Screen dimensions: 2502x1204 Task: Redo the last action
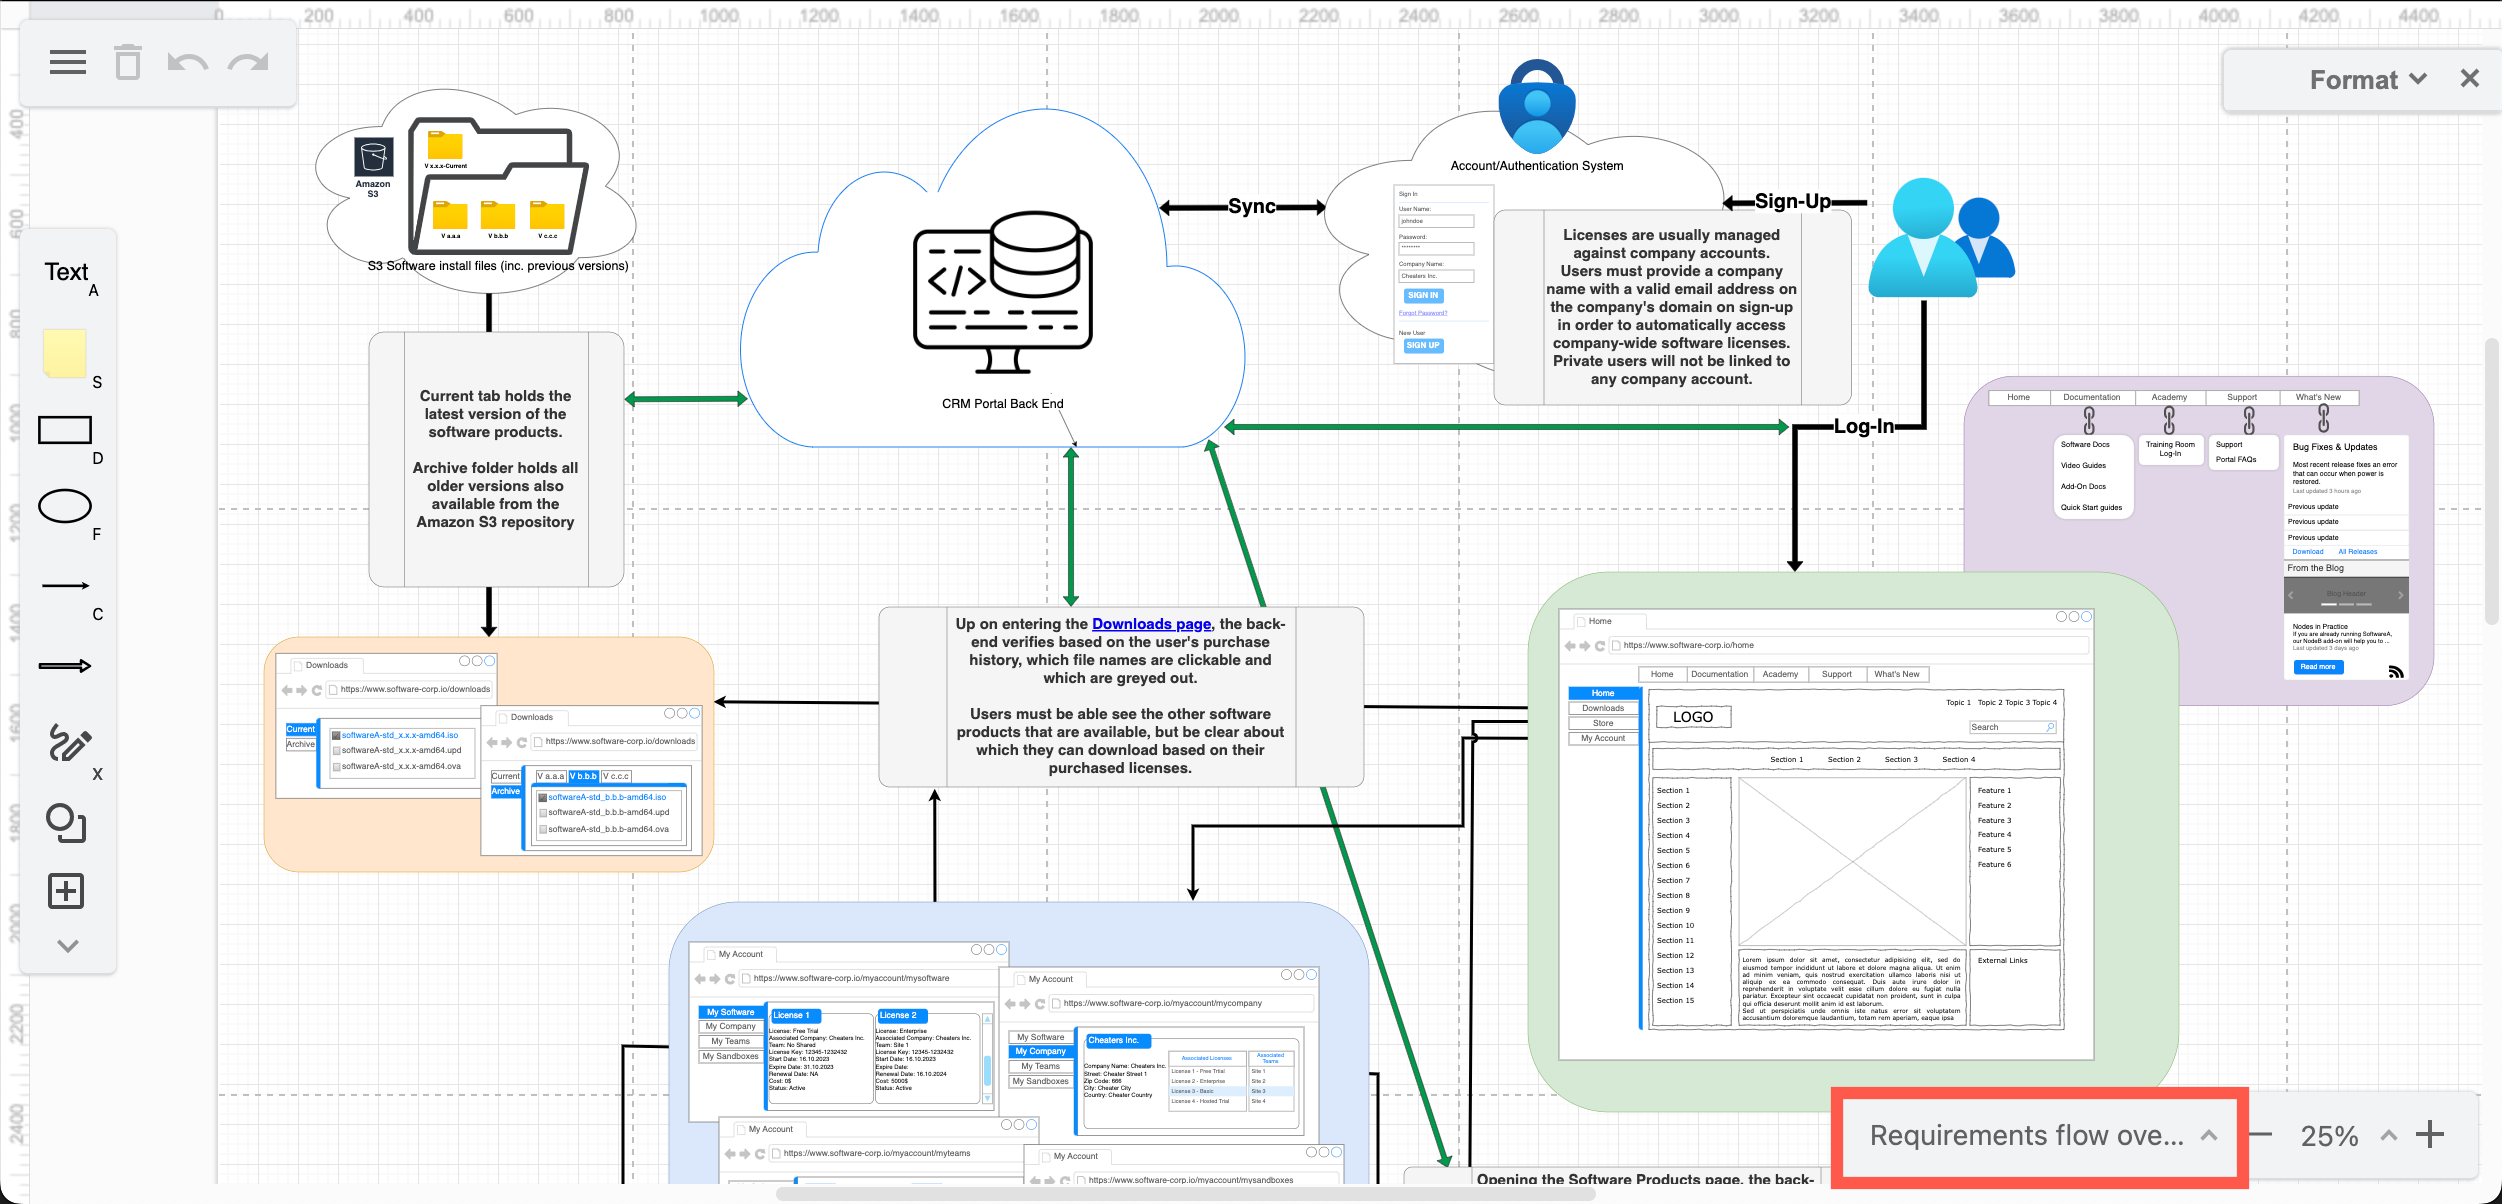pos(247,62)
